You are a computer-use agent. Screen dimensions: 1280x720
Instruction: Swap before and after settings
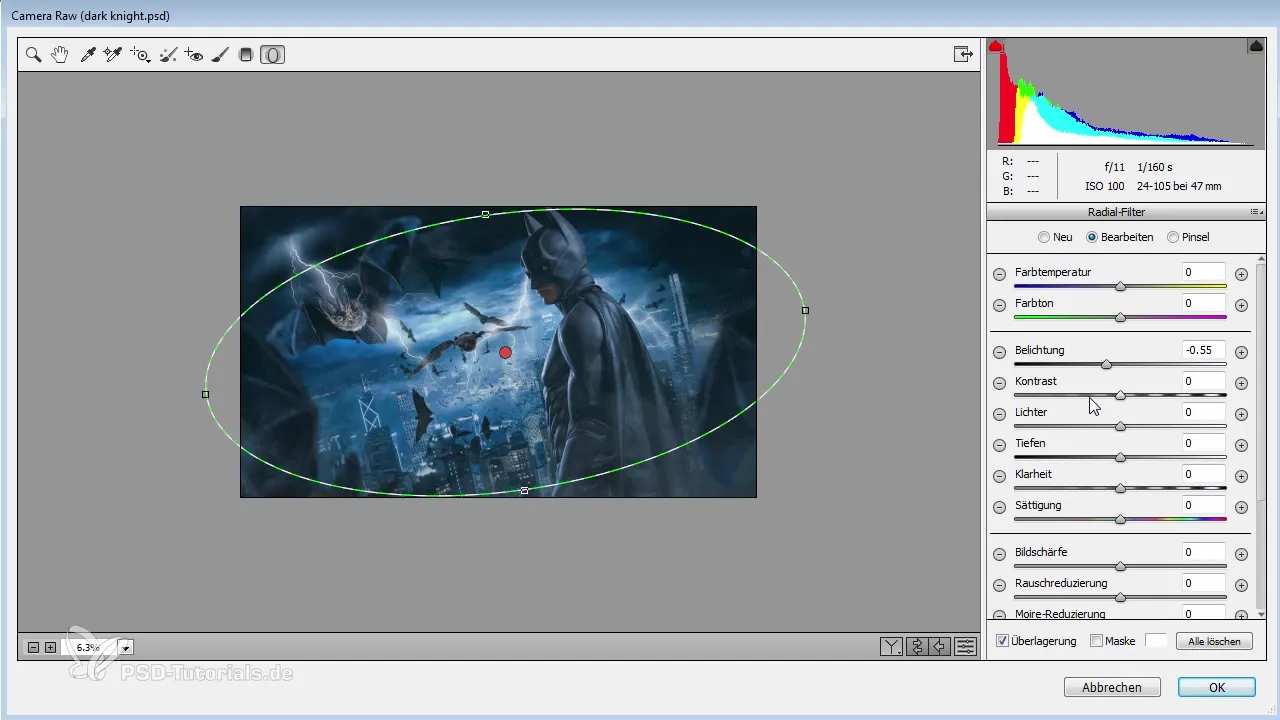916,647
